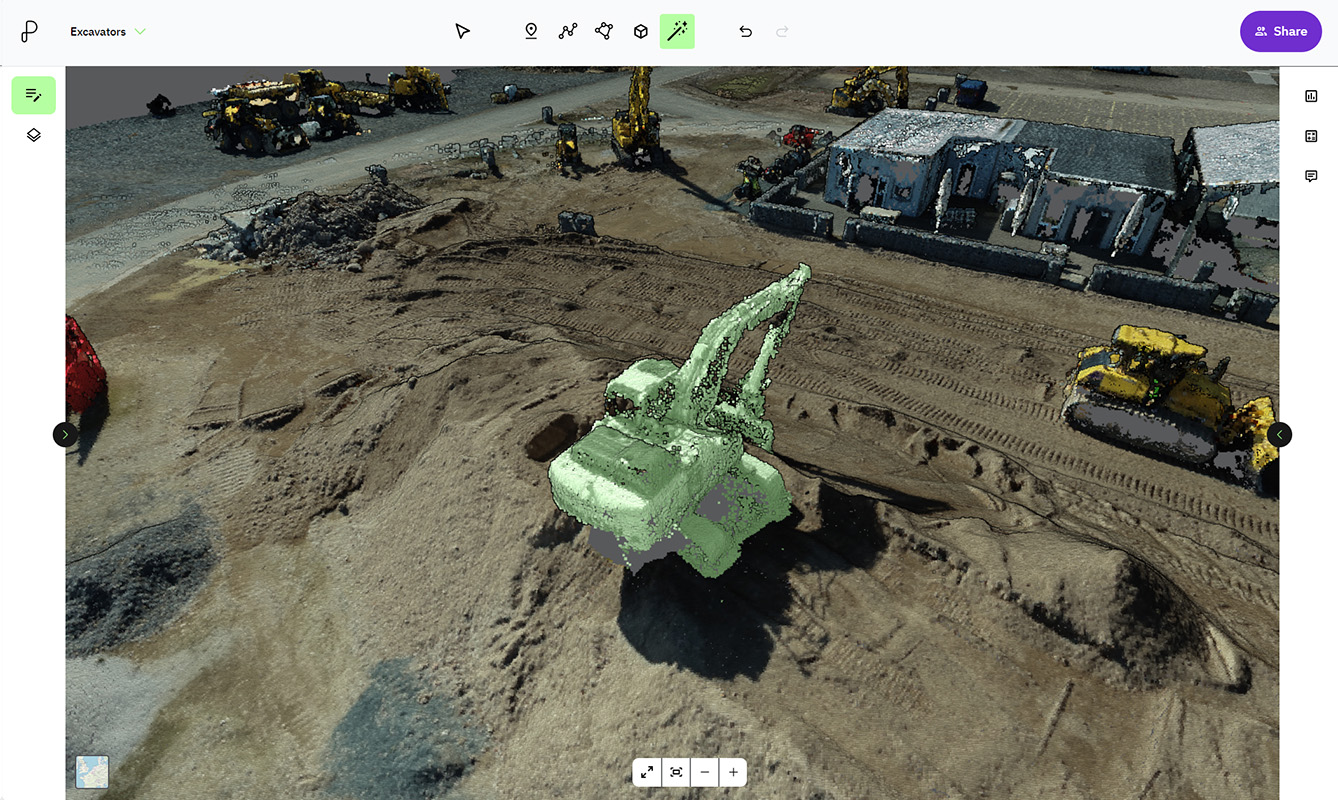Activate the point marker tool
Screen dimensions: 1338x800
(x=530, y=31)
